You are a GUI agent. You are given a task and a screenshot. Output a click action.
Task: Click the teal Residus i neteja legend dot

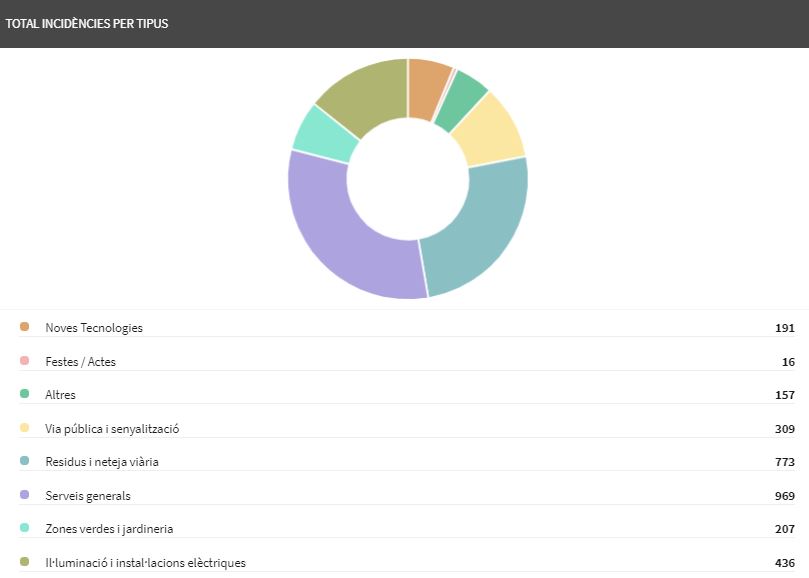point(24,461)
